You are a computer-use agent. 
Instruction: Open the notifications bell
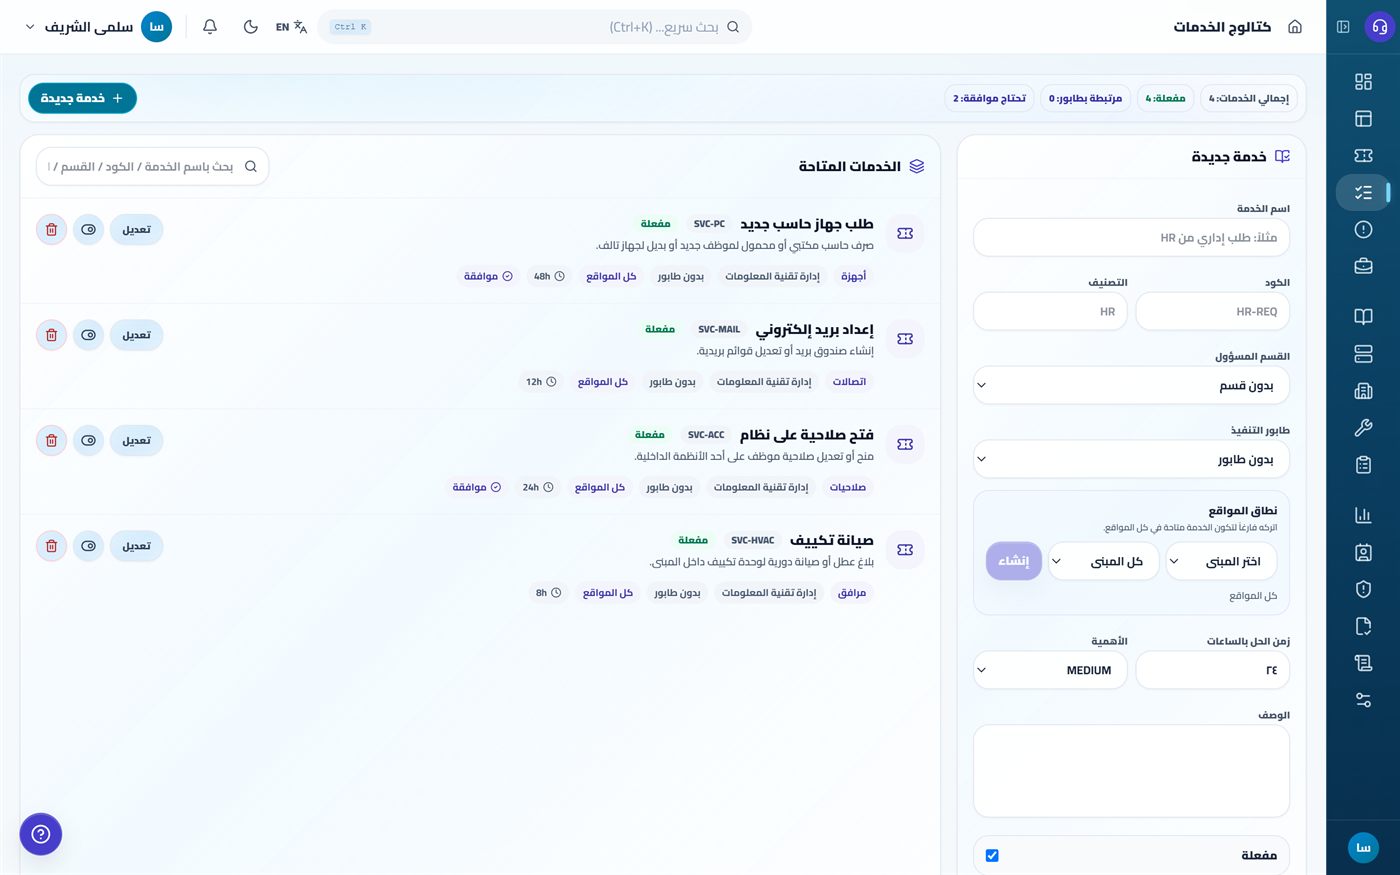(x=210, y=27)
